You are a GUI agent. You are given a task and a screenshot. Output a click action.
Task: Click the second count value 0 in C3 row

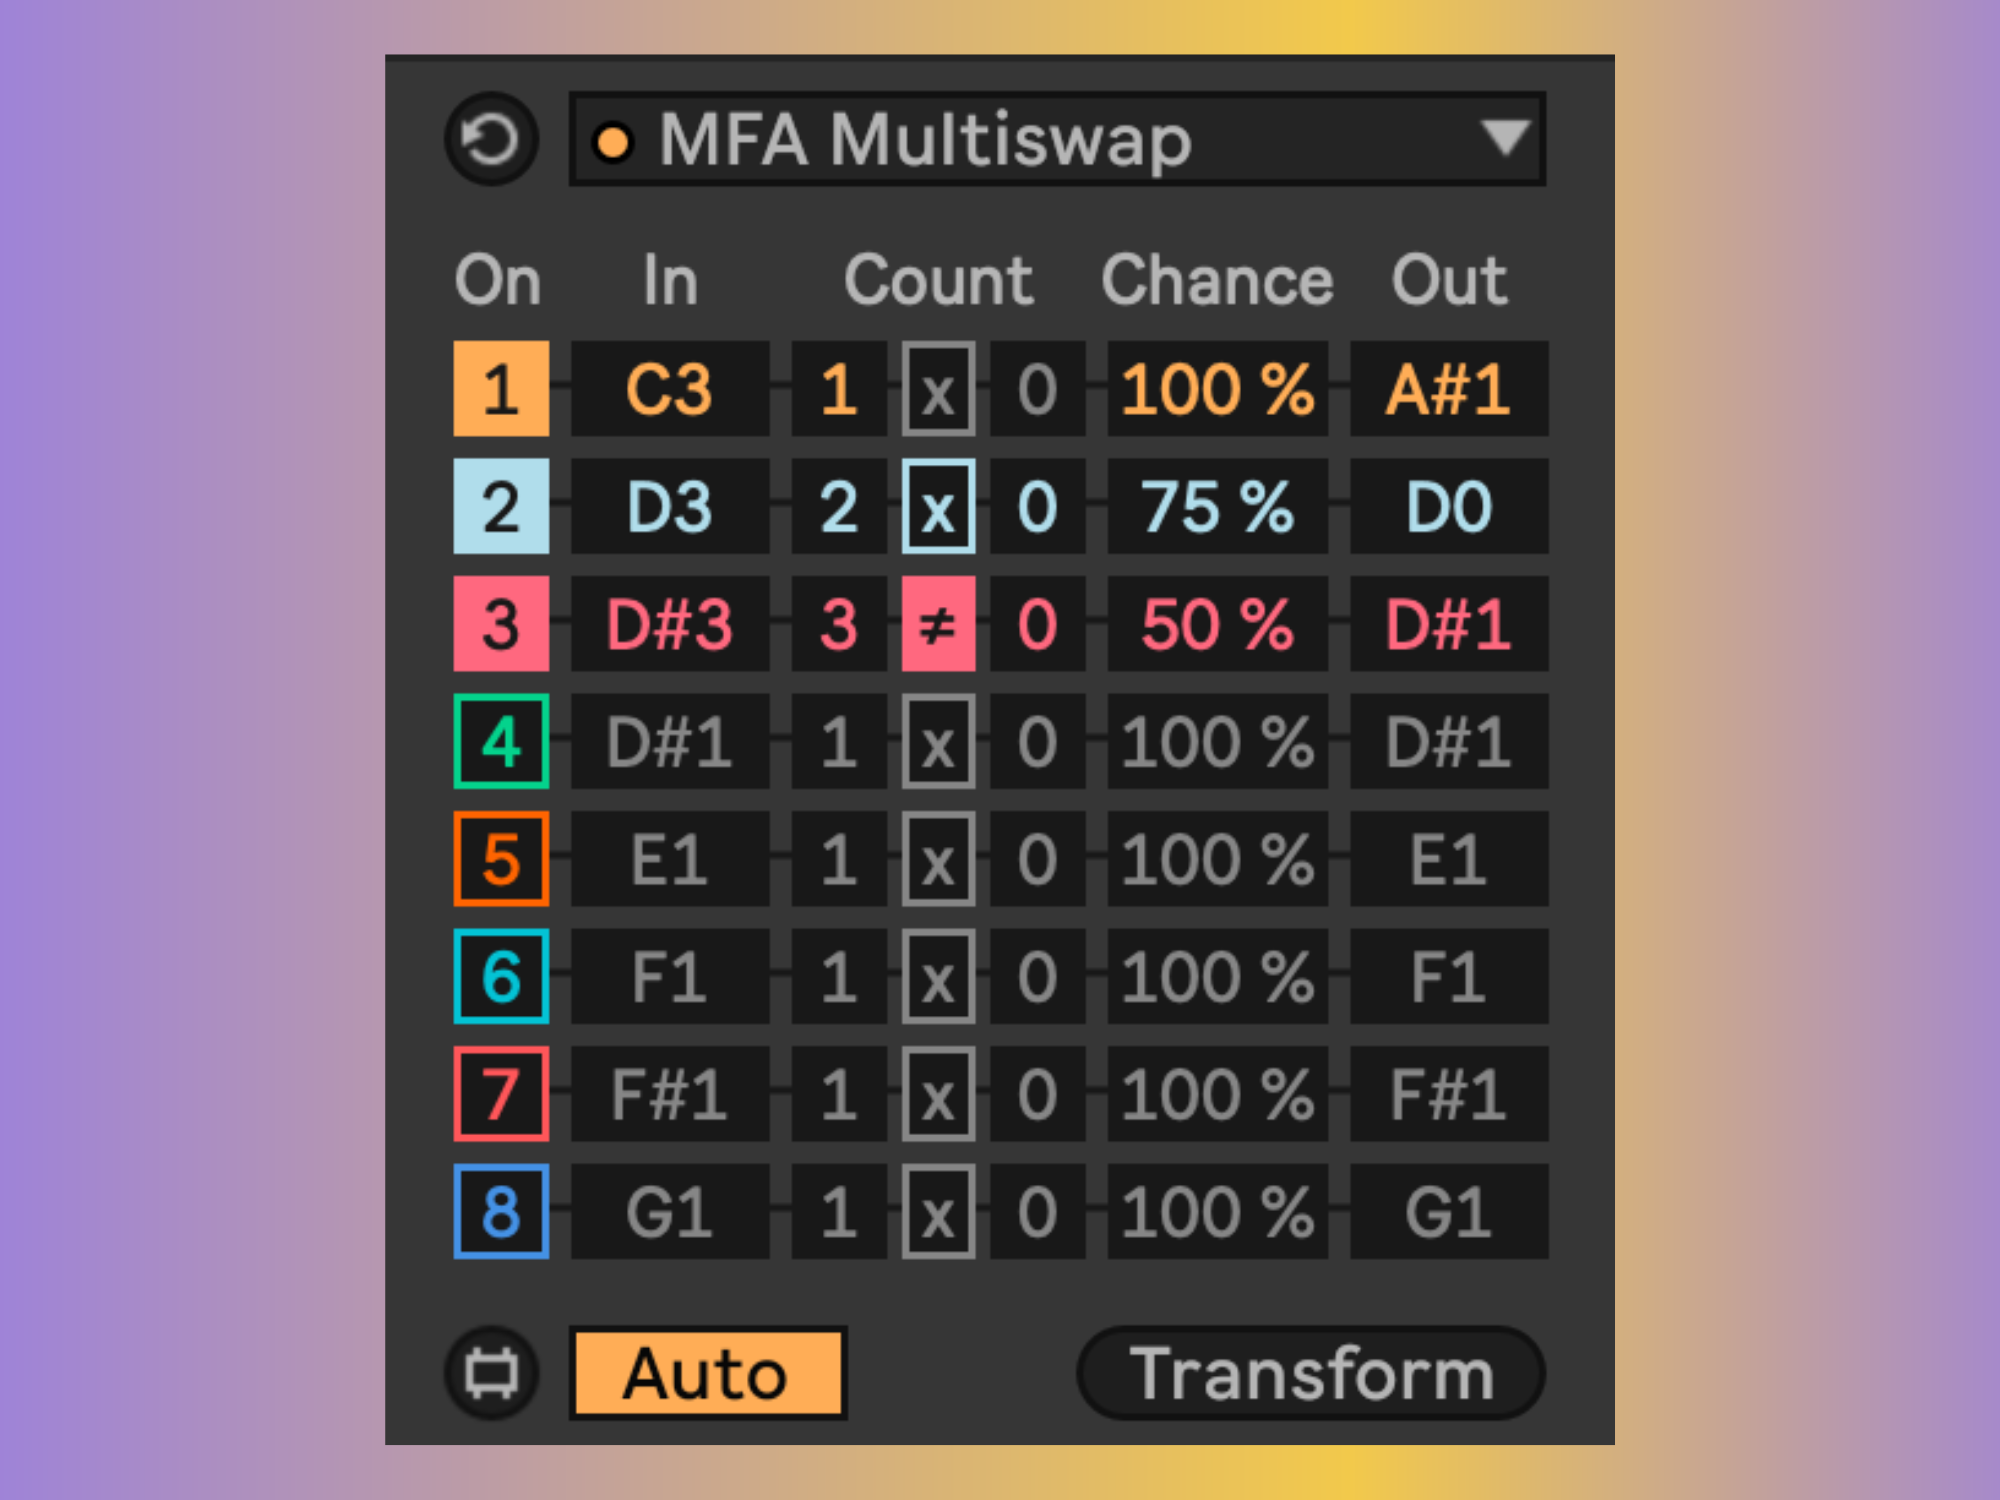click(1037, 389)
